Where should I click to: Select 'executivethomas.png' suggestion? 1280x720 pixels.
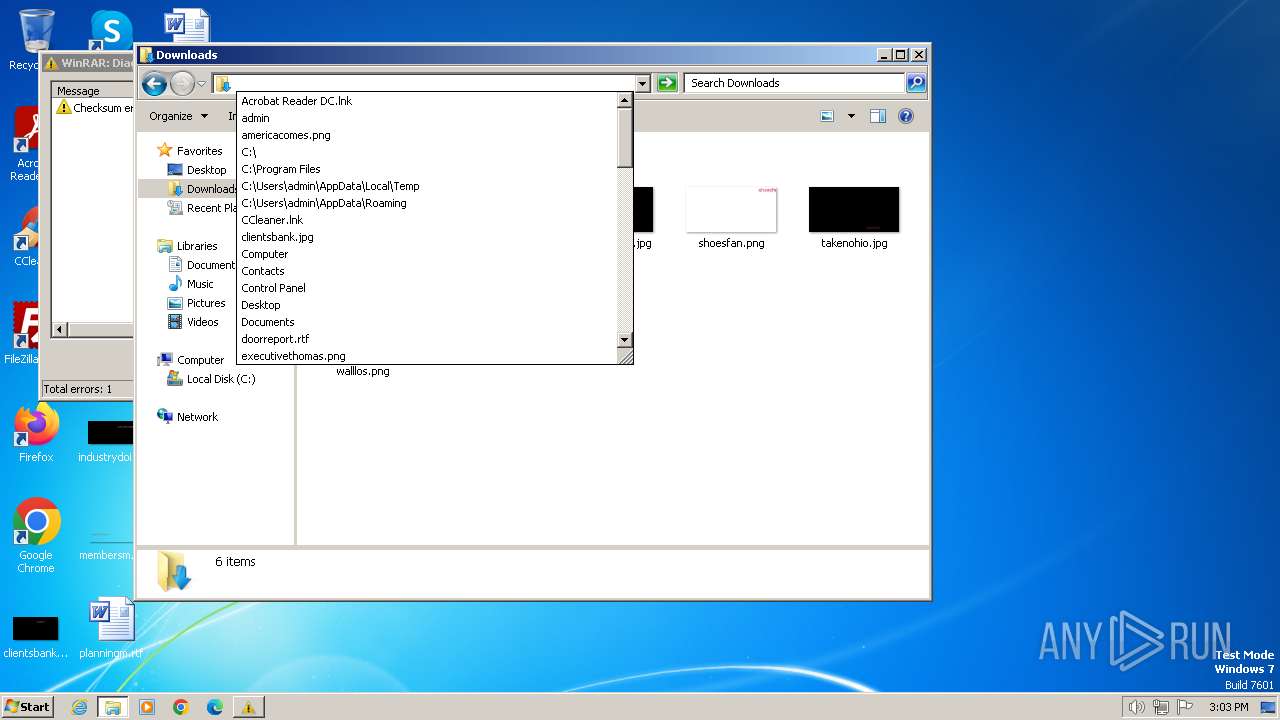click(x=427, y=356)
